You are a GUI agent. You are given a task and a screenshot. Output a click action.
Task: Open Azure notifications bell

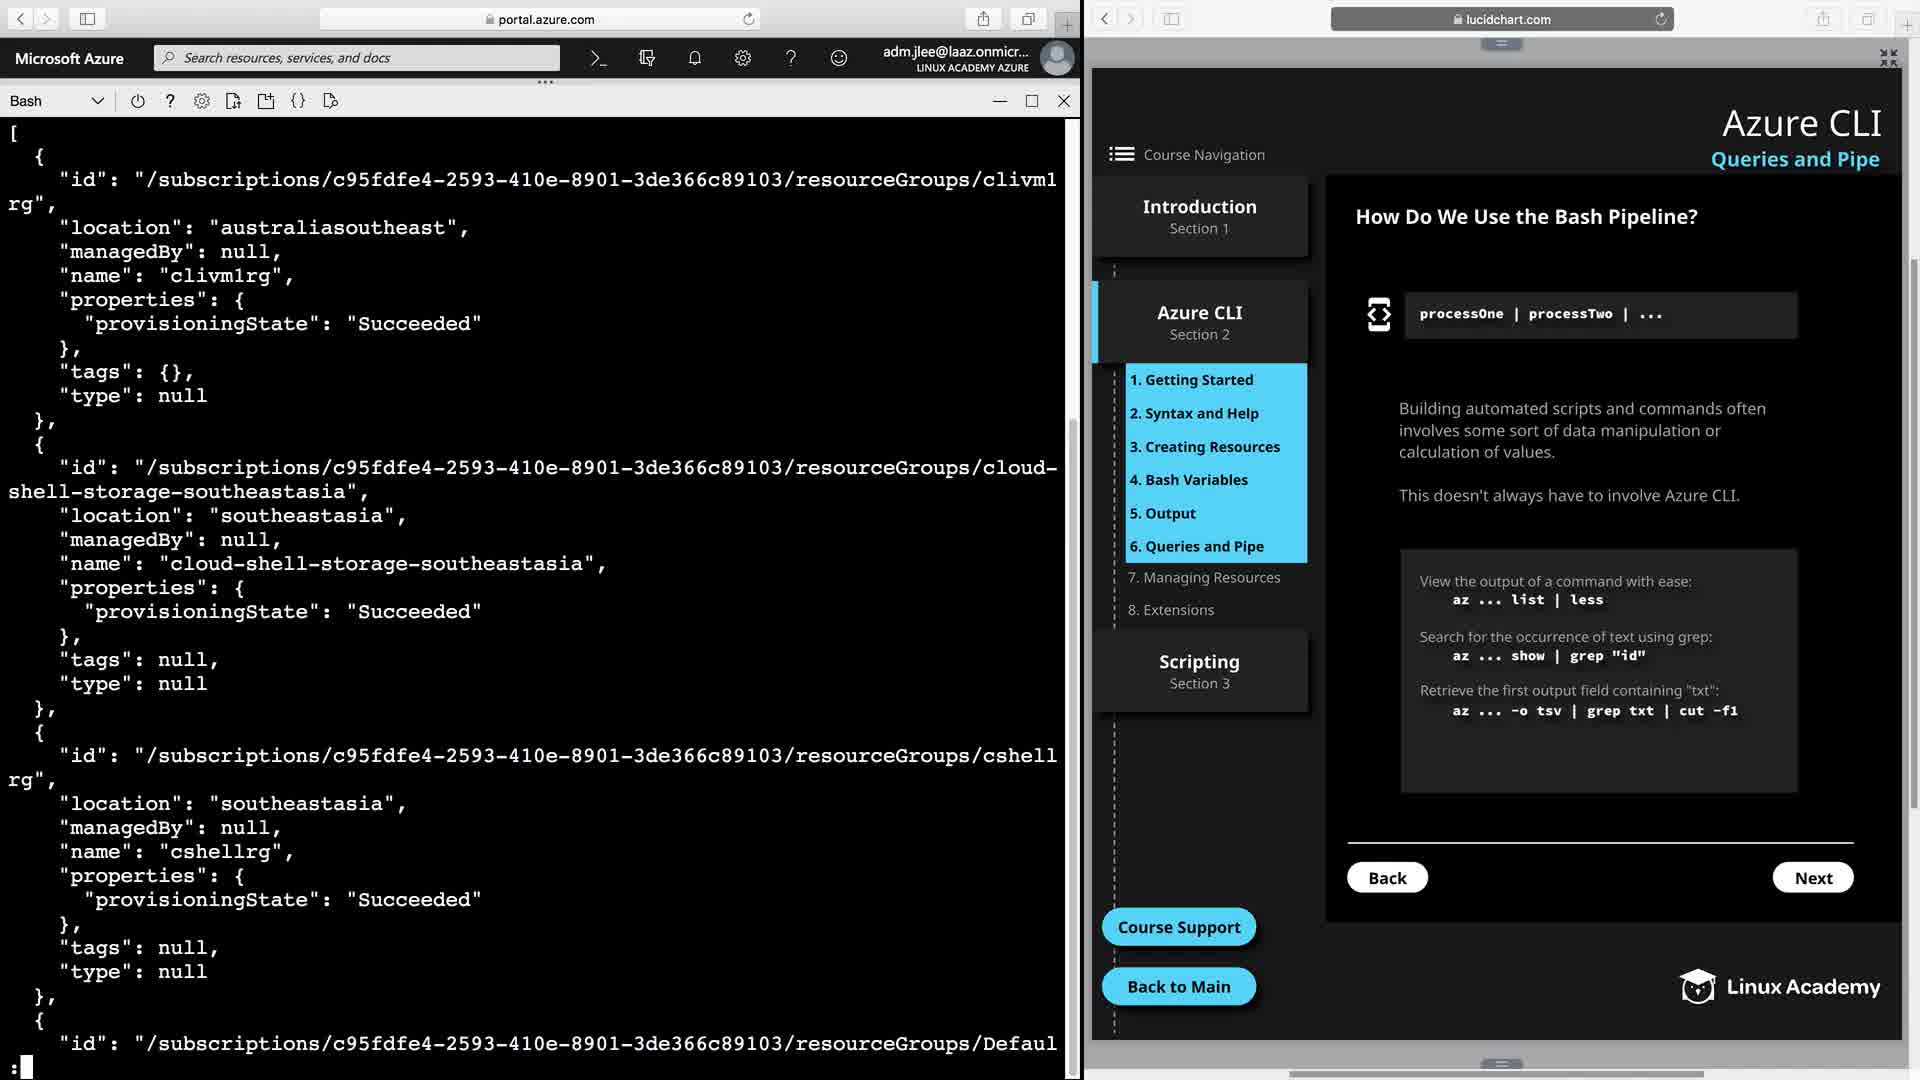(x=695, y=58)
